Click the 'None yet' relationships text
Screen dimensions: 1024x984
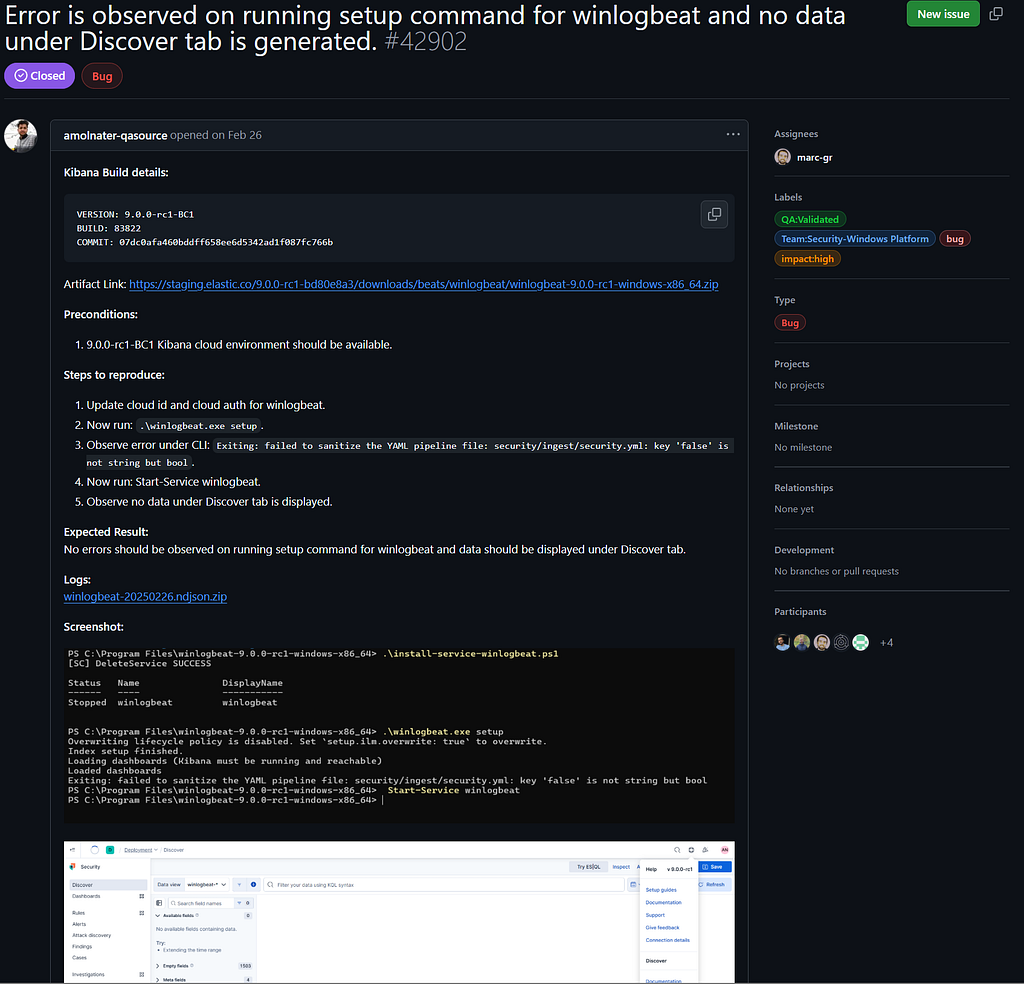(793, 509)
